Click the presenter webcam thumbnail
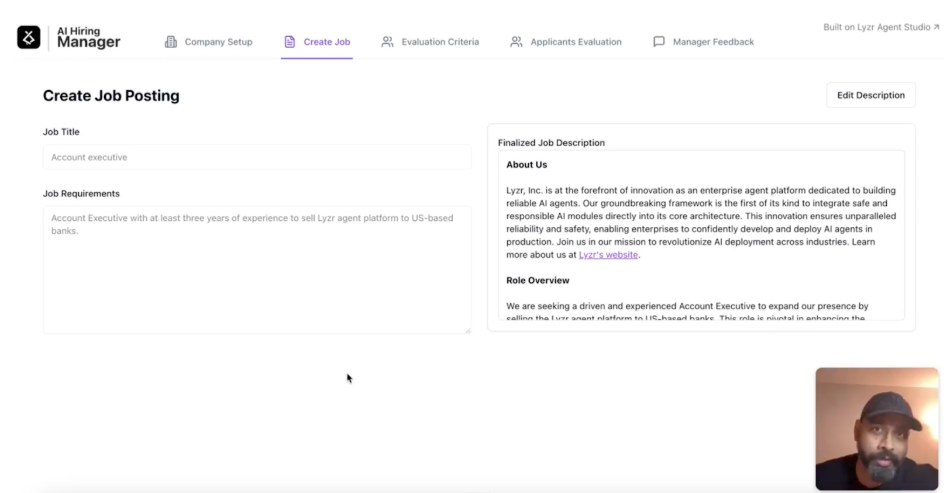The width and height of the screenshot is (944, 493). (x=876, y=428)
